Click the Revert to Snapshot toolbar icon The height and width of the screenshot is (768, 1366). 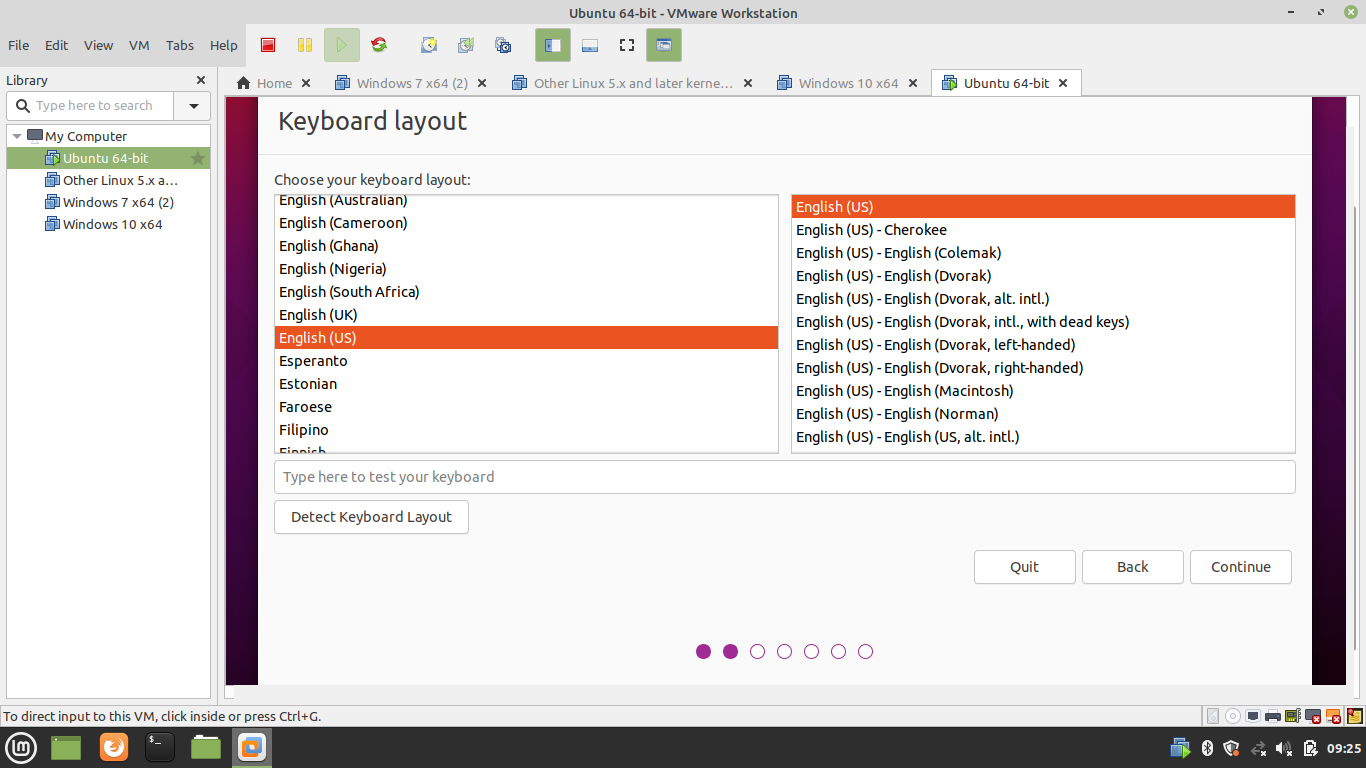466,45
